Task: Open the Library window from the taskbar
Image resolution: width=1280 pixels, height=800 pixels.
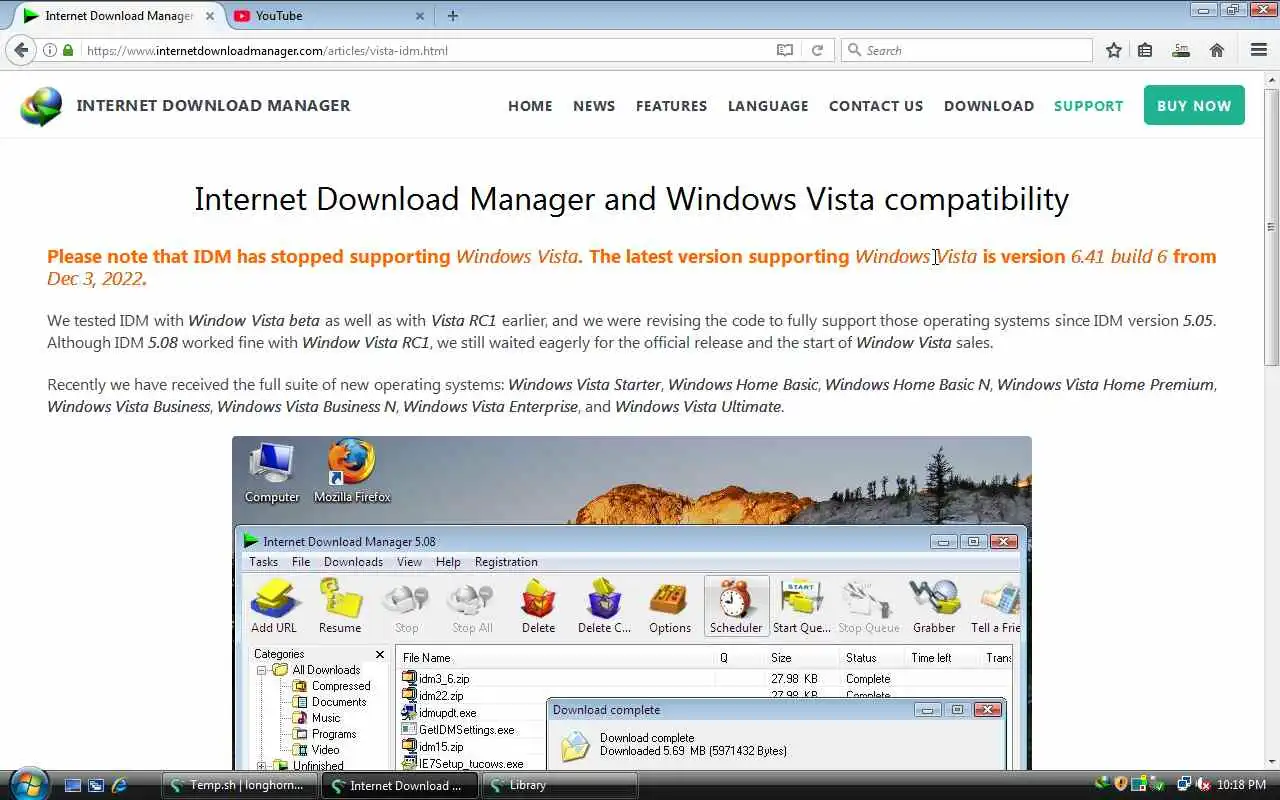Action: point(559,785)
